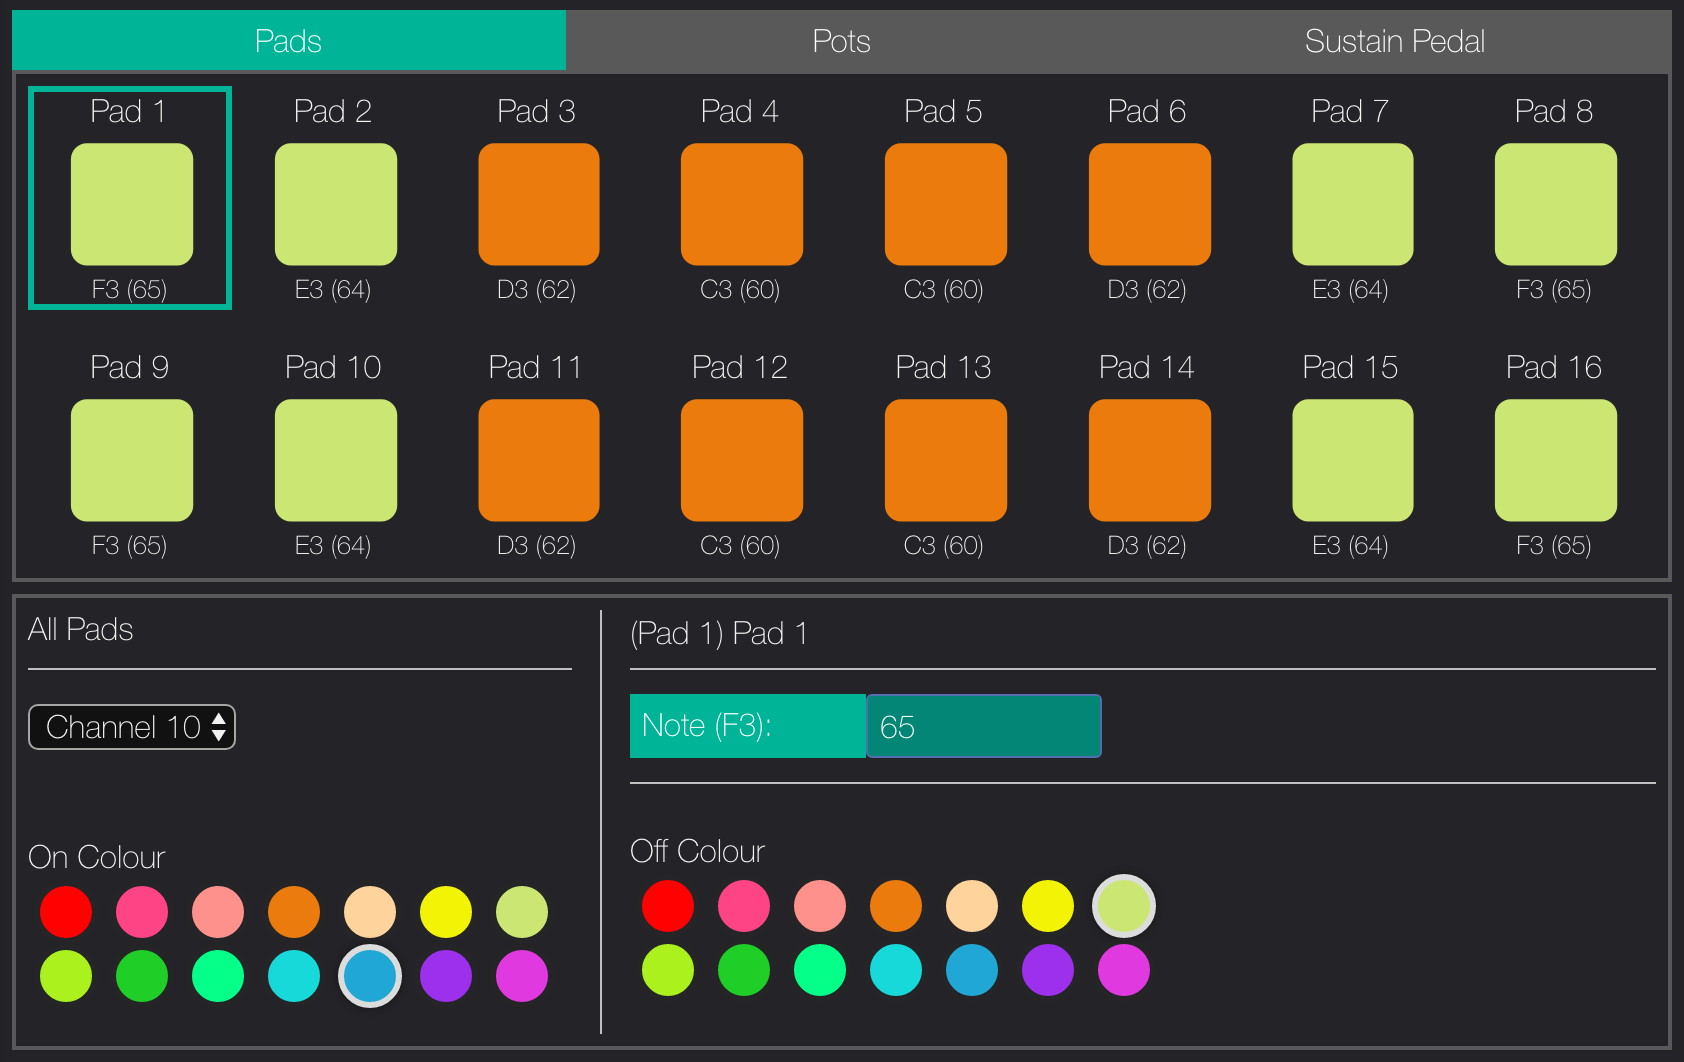Click the note value field showing 65
Viewport: 1684px width, 1062px height.
point(984,726)
